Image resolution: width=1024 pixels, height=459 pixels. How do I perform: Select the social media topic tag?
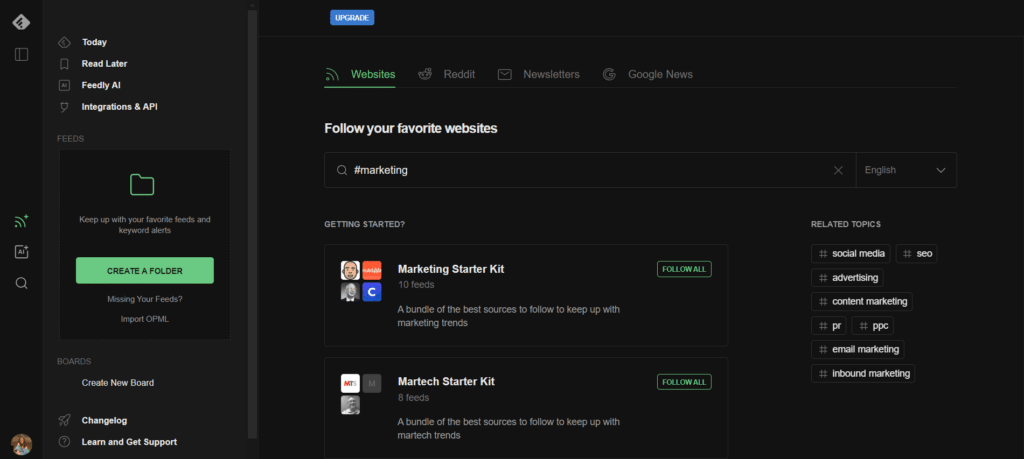click(851, 253)
